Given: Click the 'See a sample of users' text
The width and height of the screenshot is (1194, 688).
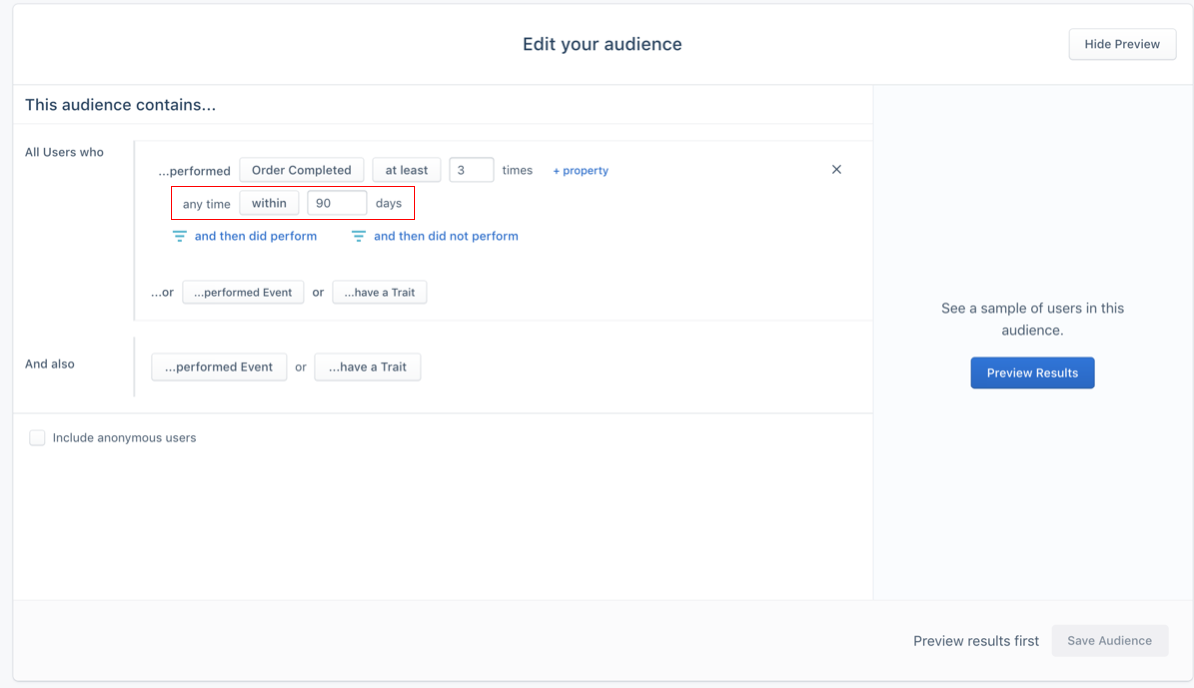Looking at the screenshot, I should pyautogui.click(x=1033, y=319).
